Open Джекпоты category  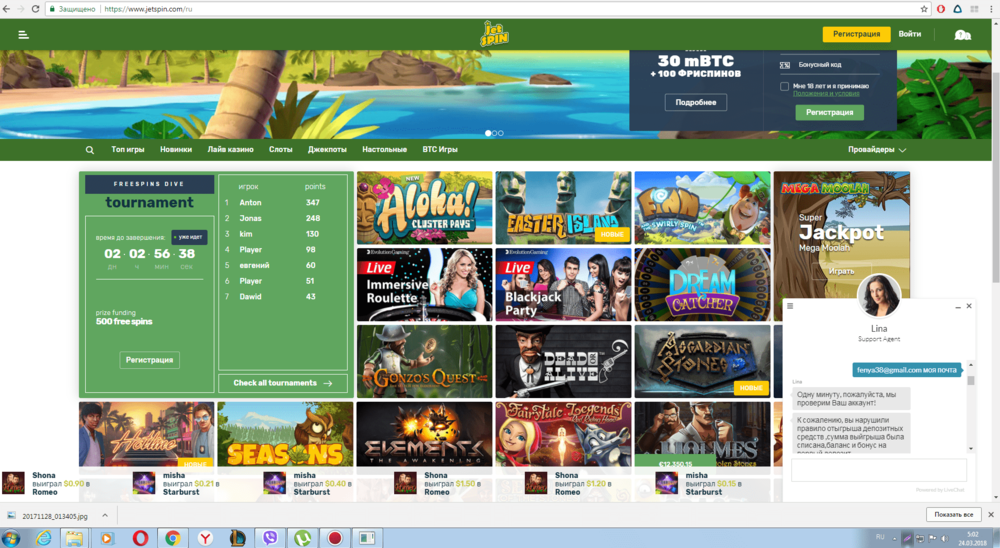[327, 149]
